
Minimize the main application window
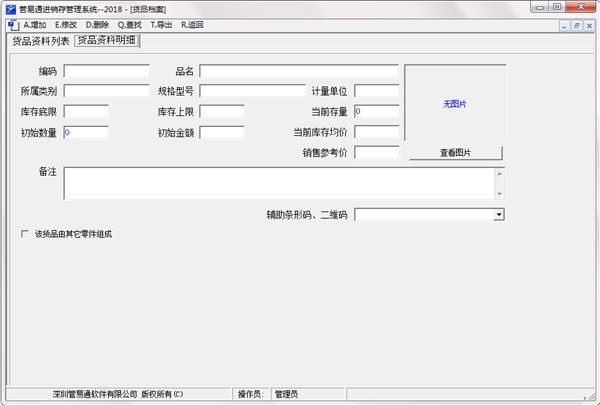point(540,7)
